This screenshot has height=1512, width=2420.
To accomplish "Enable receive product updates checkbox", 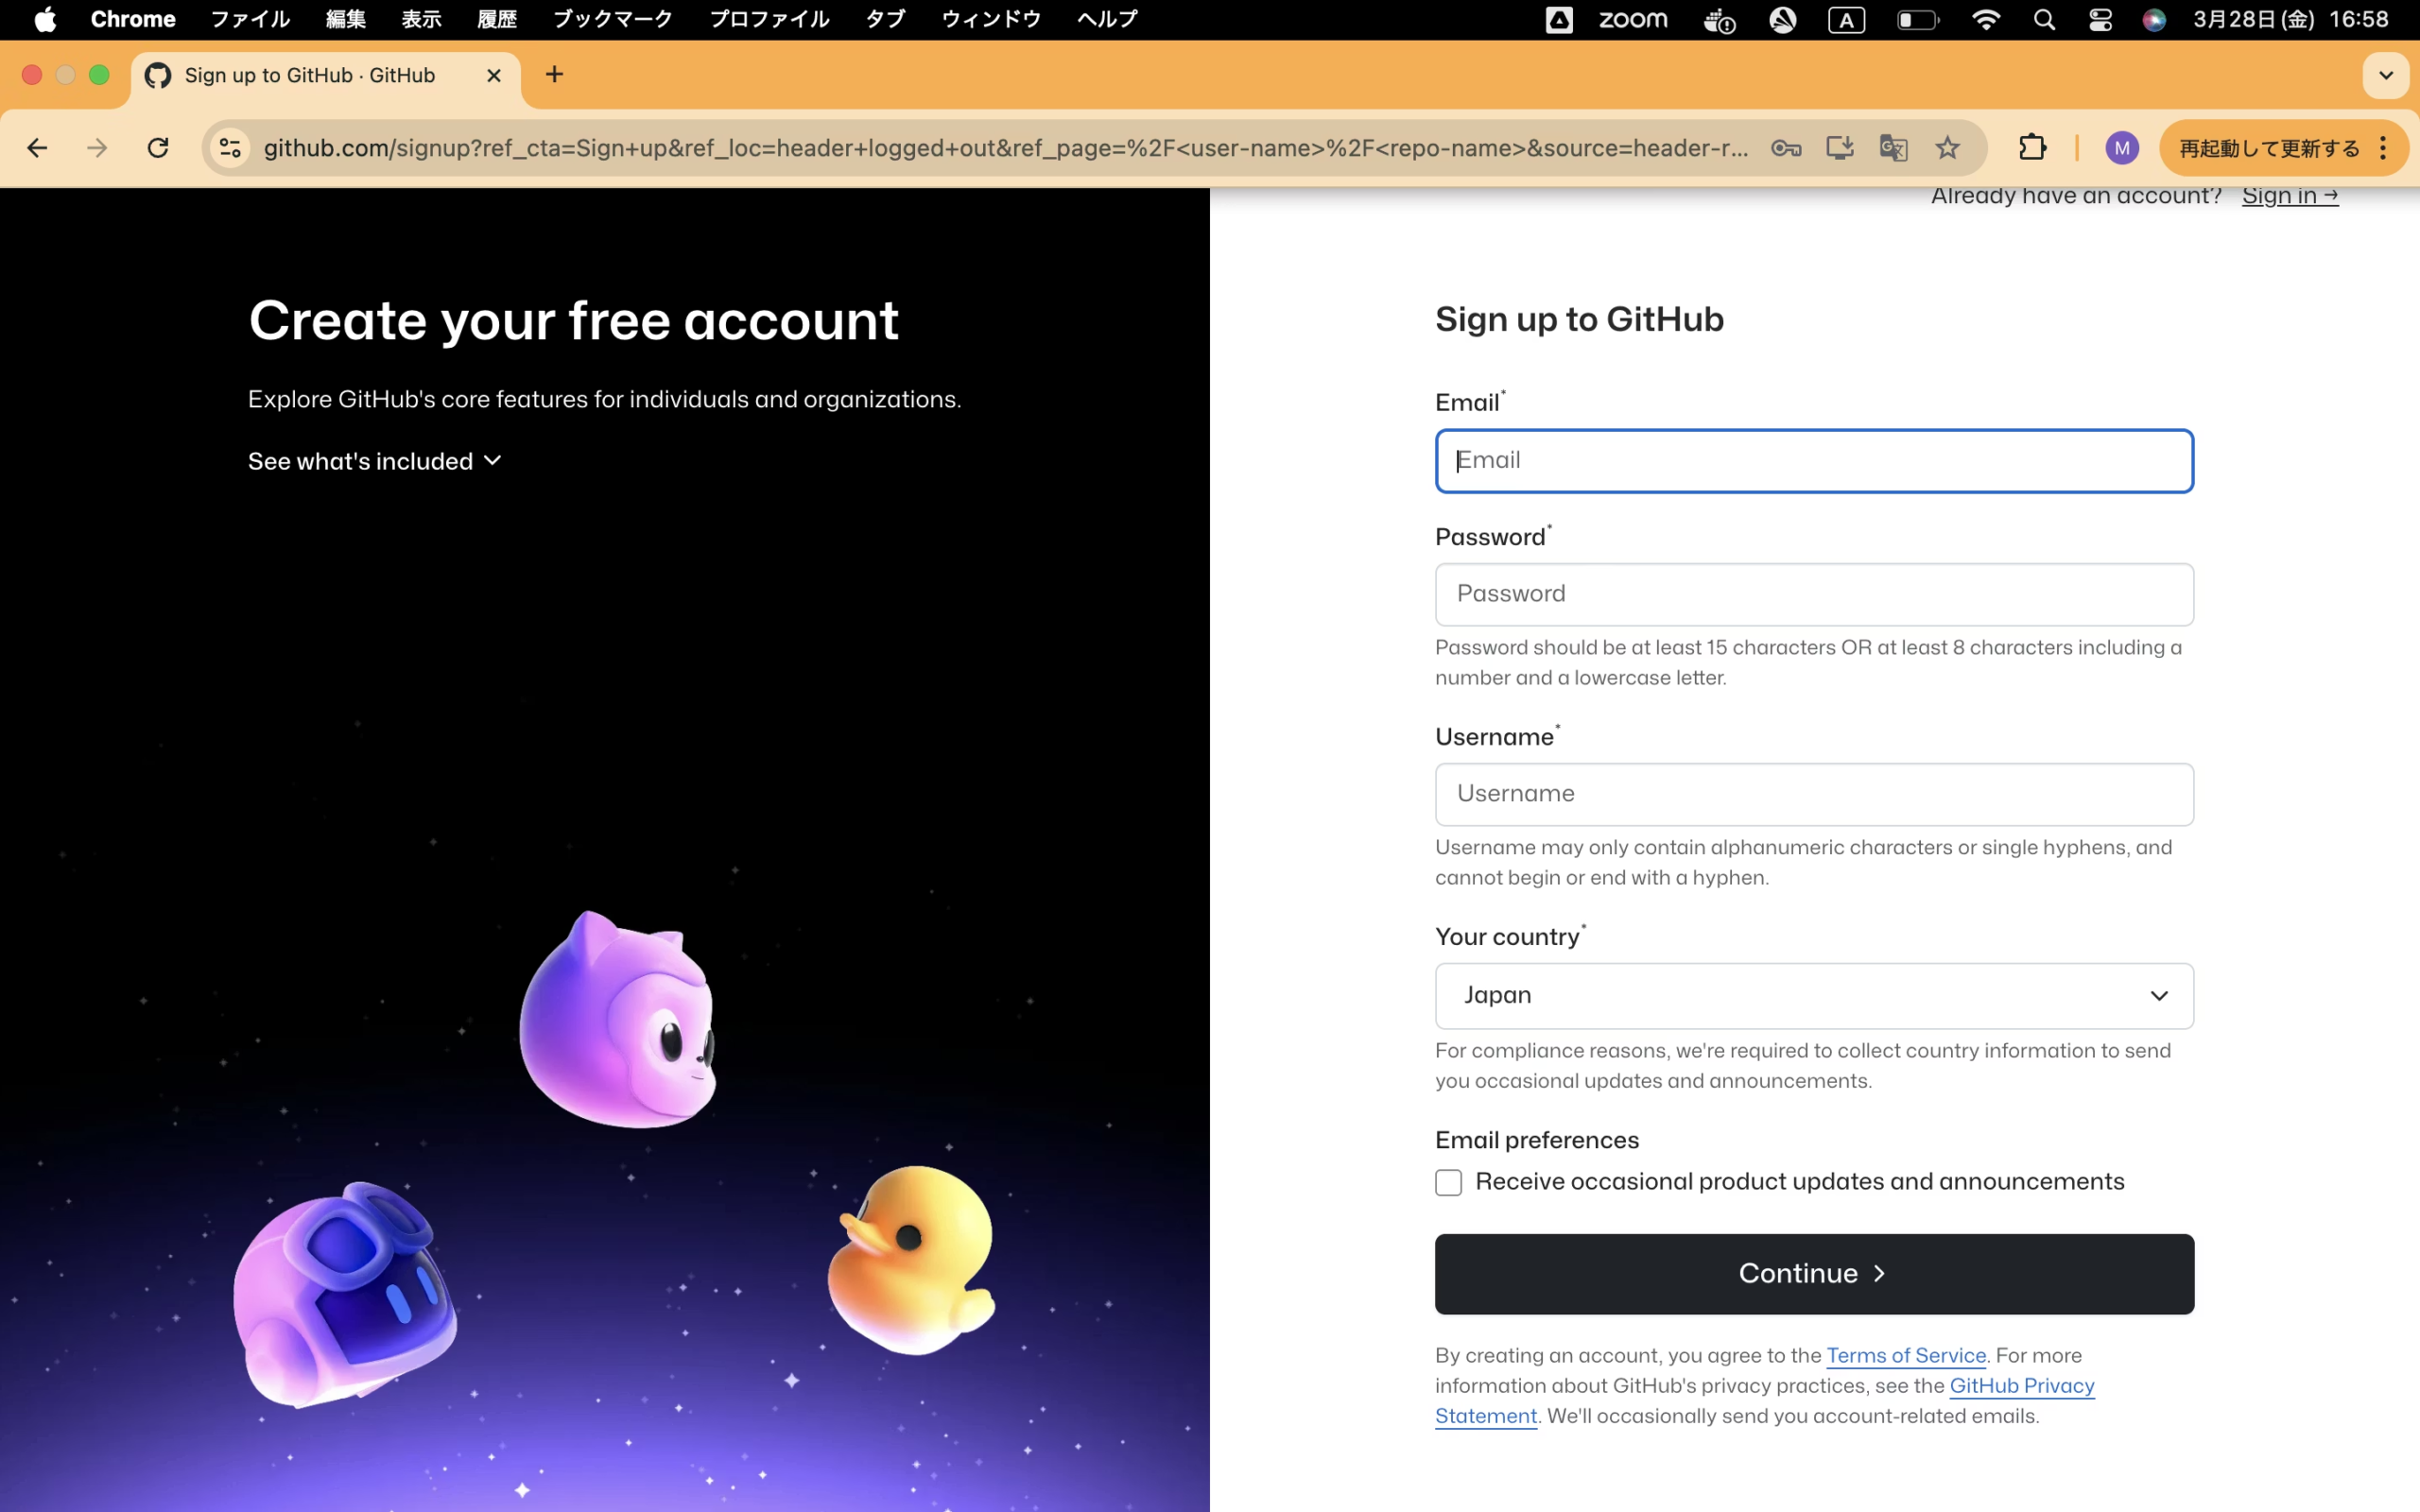I will (1448, 1182).
